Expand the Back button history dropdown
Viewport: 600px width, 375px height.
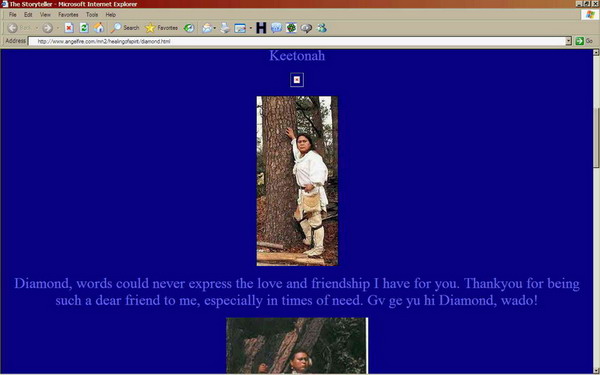click(37, 28)
